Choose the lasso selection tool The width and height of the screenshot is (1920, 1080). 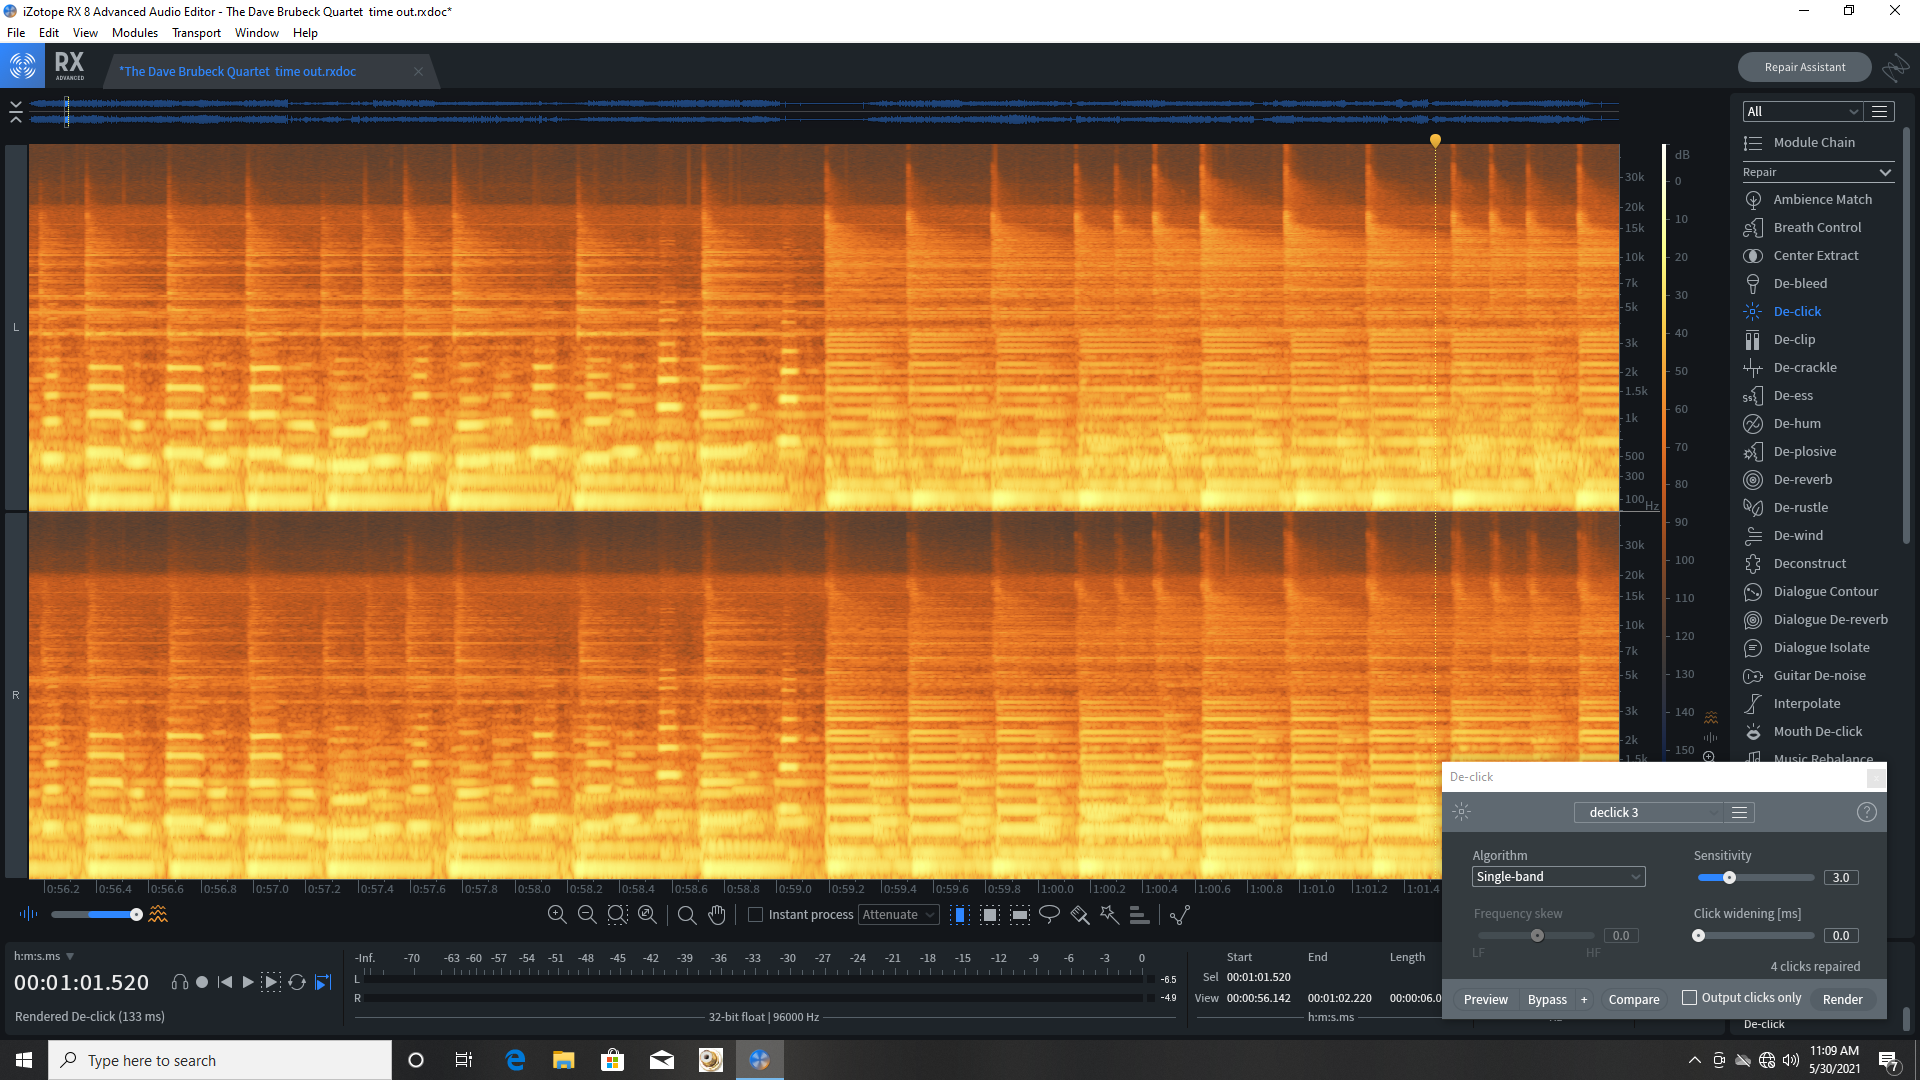pyautogui.click(x=1049, y=914)
